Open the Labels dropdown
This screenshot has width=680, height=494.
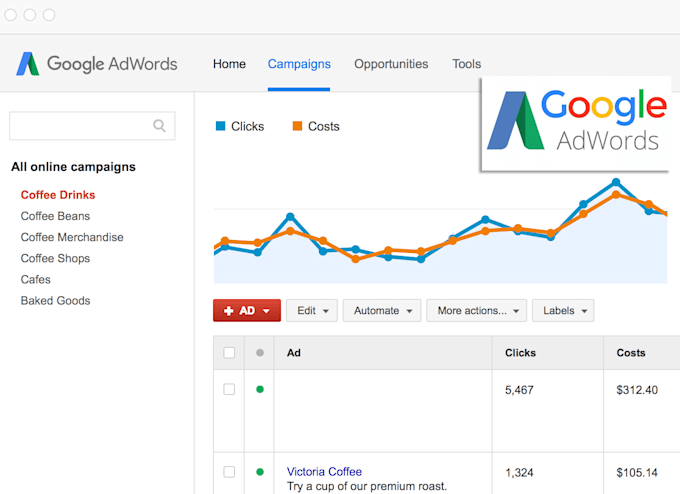coord(563,311)
